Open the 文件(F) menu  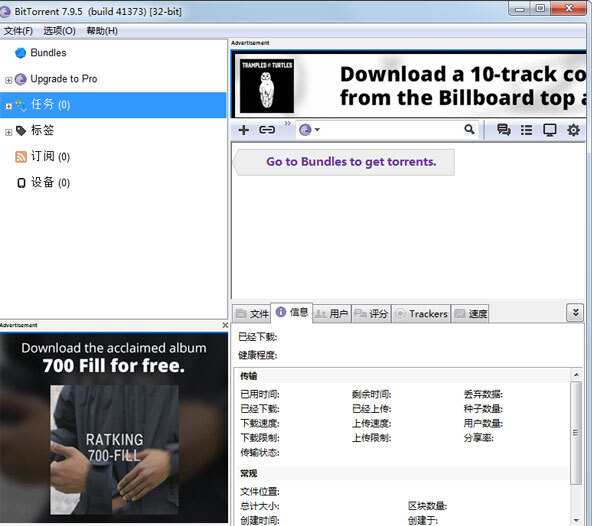(18, 31)
